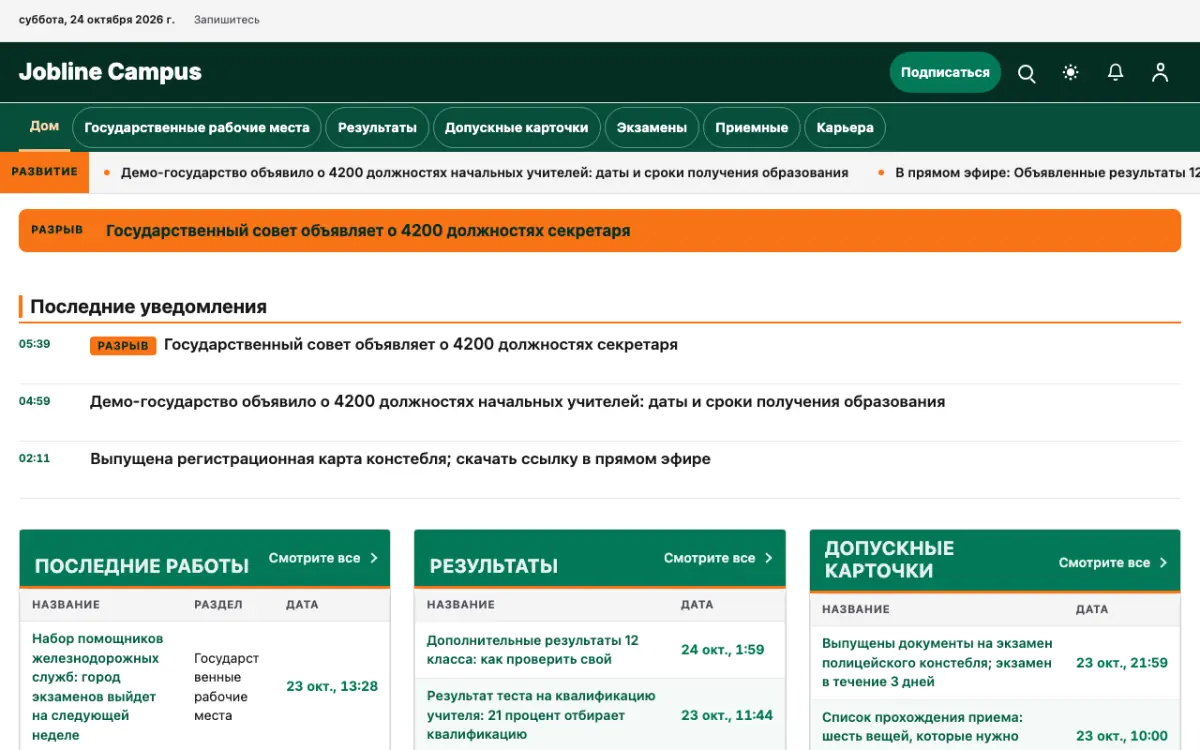Open ticker item about 4200 должностях начальных учителей

[x=484, y=172]
